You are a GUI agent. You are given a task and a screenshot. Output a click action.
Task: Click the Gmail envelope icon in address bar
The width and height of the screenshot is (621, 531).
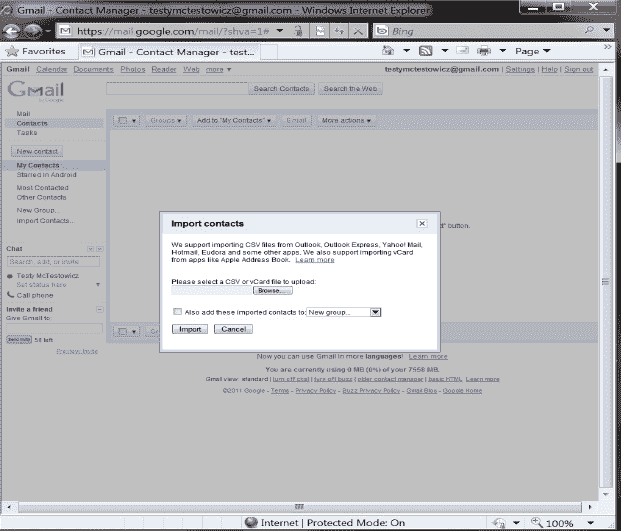click(x=65, y=31)
